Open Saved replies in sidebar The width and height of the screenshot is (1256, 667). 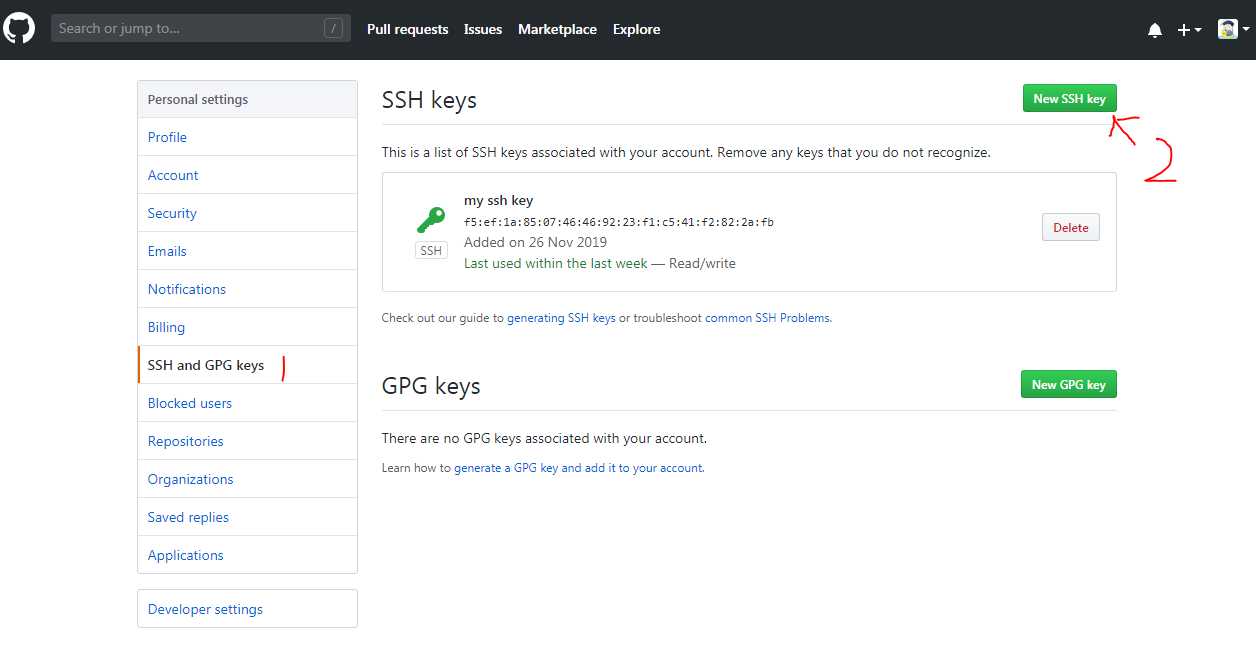(x=247, y=517)
